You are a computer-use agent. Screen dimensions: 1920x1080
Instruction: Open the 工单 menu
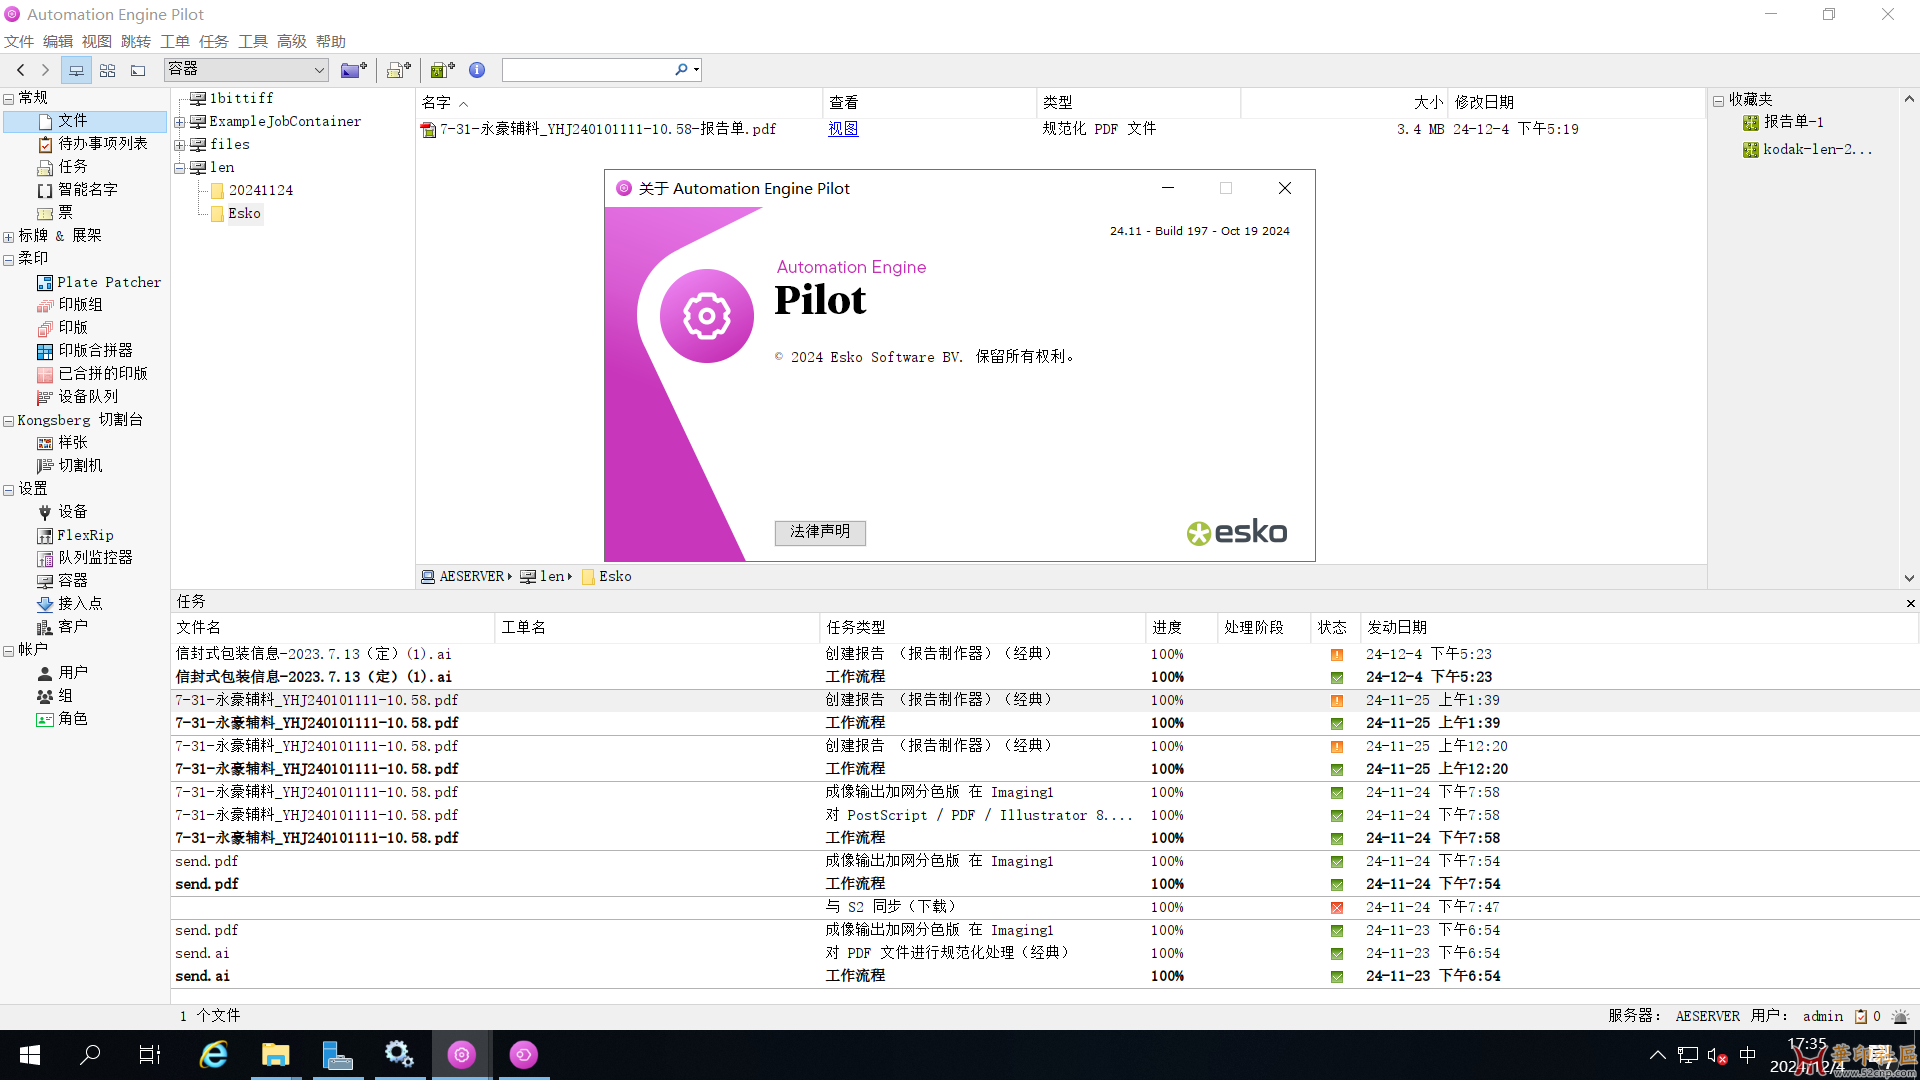[175, 41]
